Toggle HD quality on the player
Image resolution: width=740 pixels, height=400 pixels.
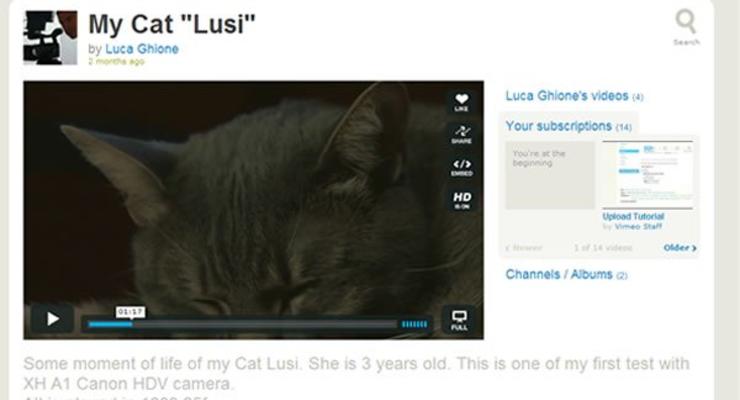pyautogui.click(x=462, y=200)
